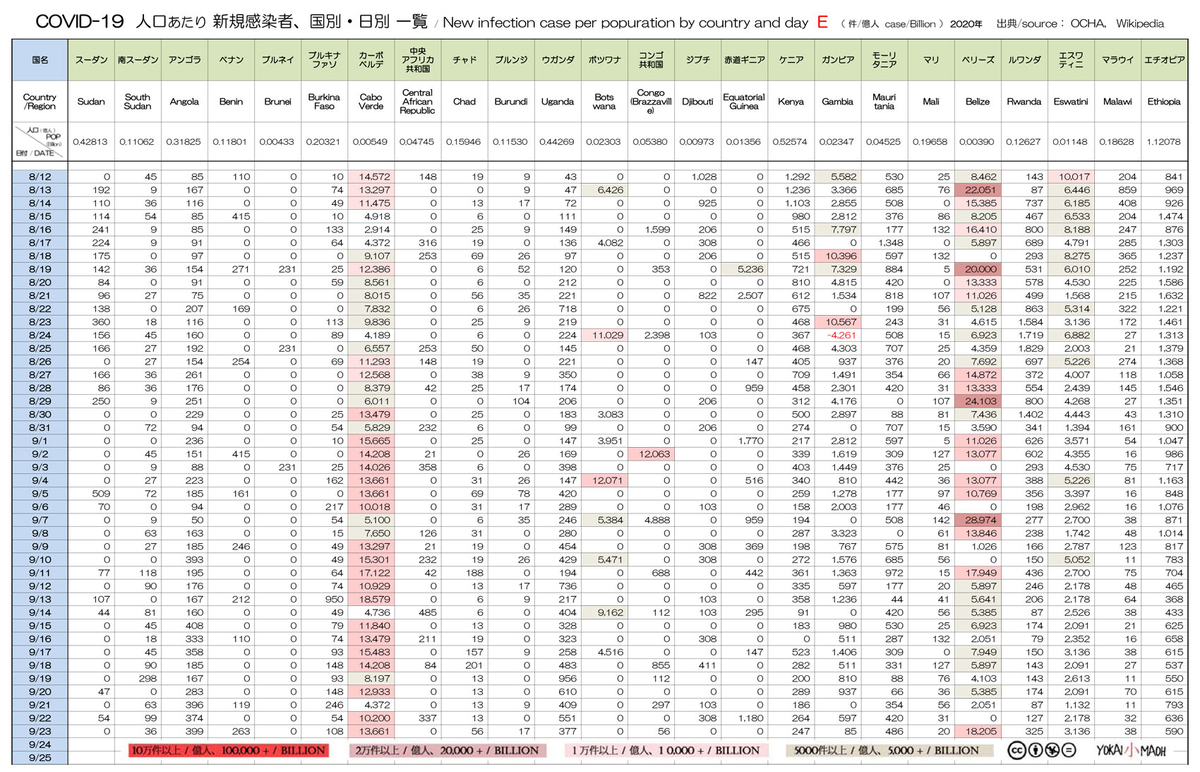Image resolution: width=1200 pixels, height=772 pixels.
Task: Click the Japanese header 'スーダン'
Action: (x=91, y=60)
